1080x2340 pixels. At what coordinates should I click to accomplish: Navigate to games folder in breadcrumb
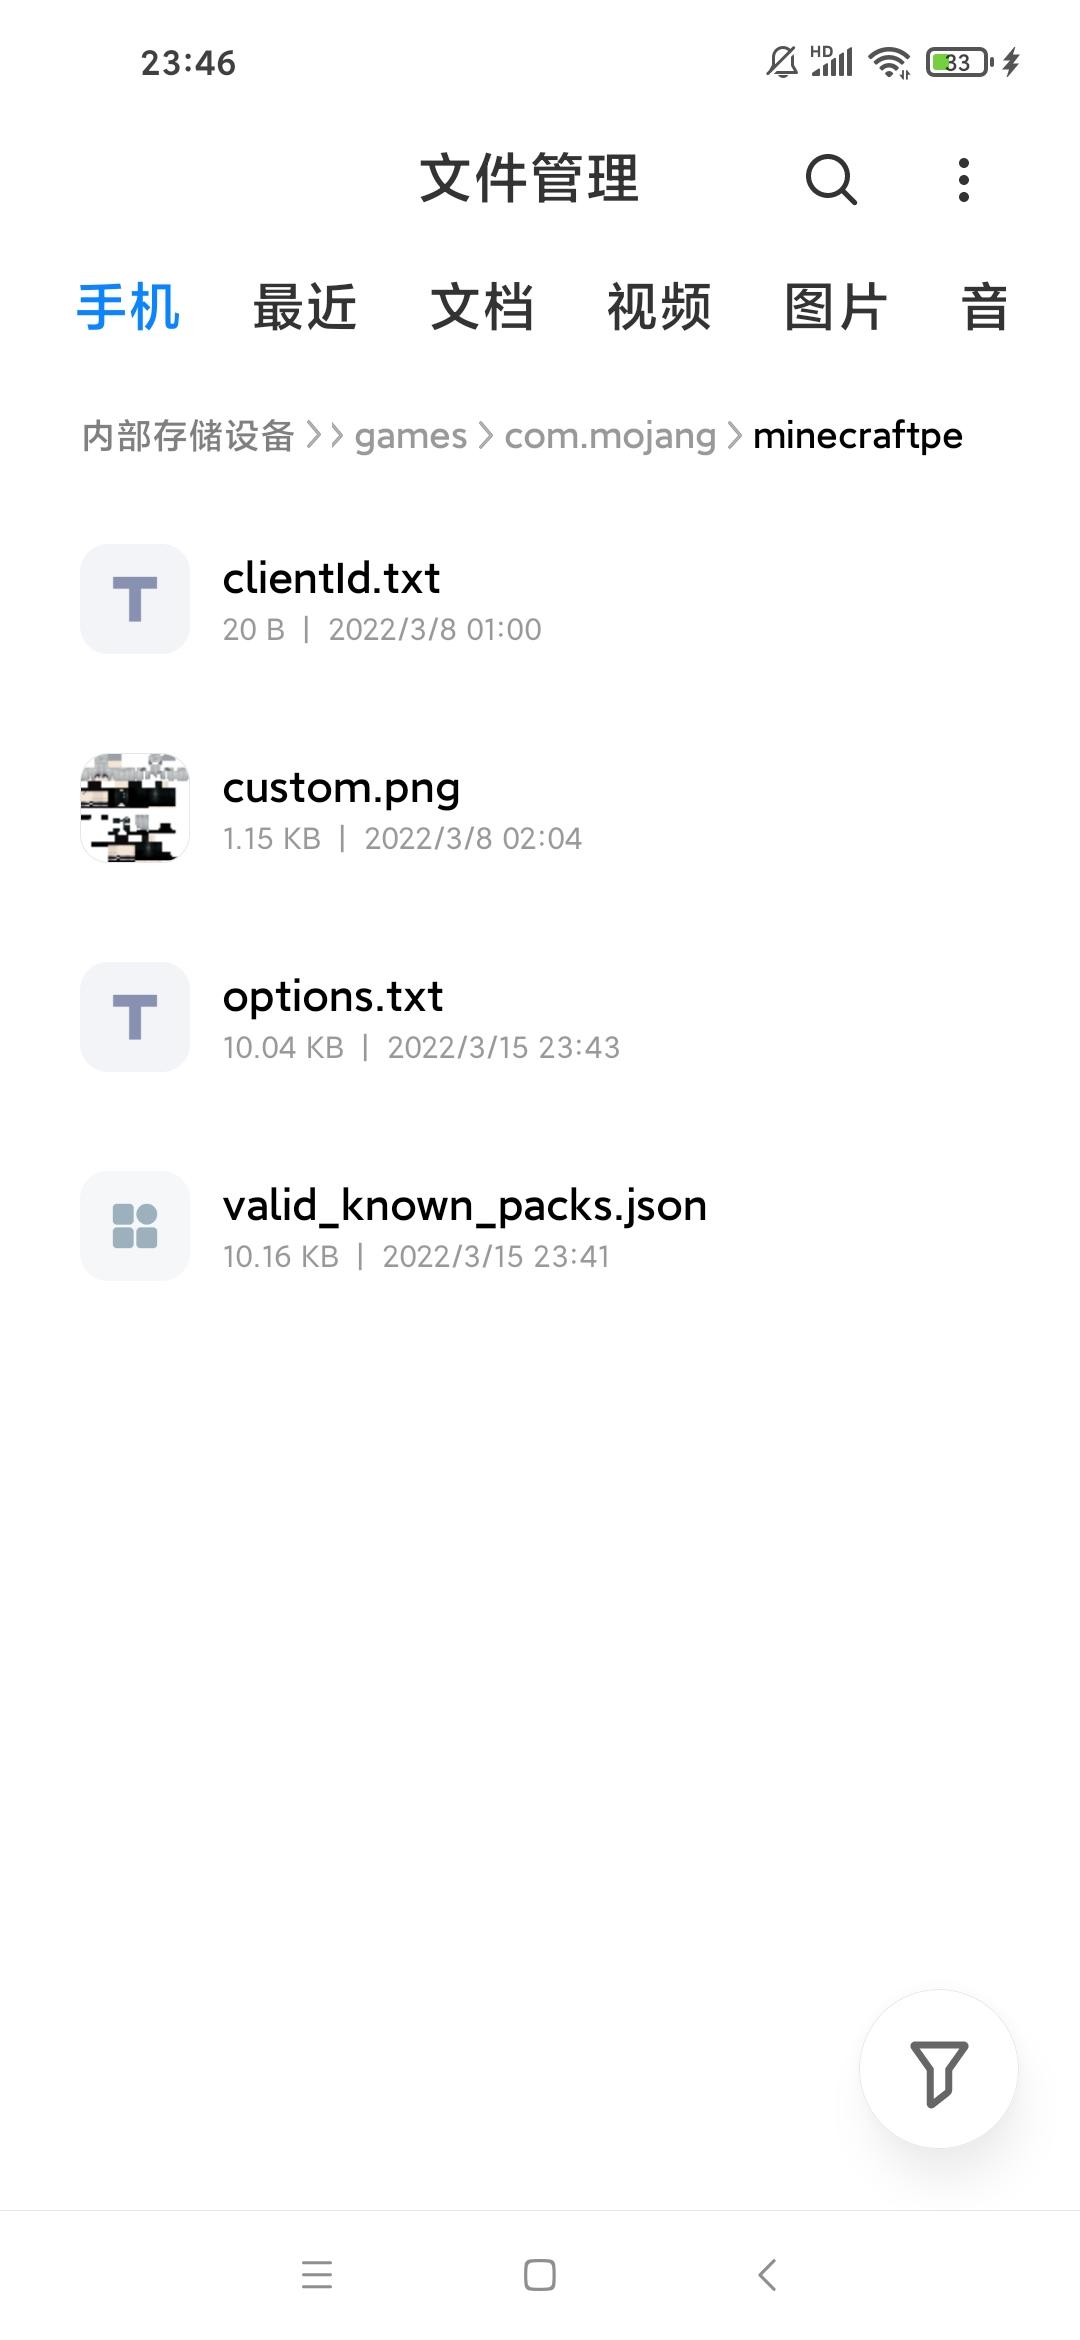pos(411,437)
